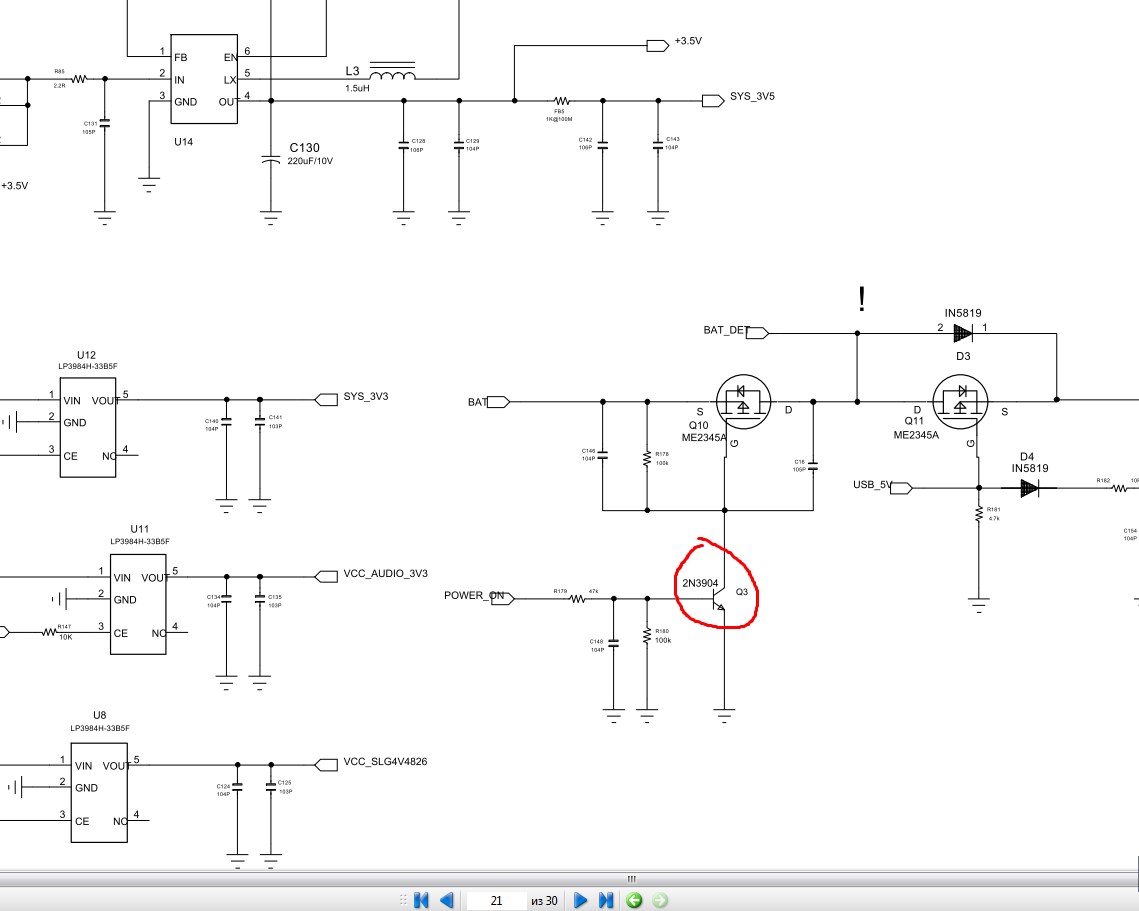
Task: Click the C131 capacitor label
Action: click(90, 124)
